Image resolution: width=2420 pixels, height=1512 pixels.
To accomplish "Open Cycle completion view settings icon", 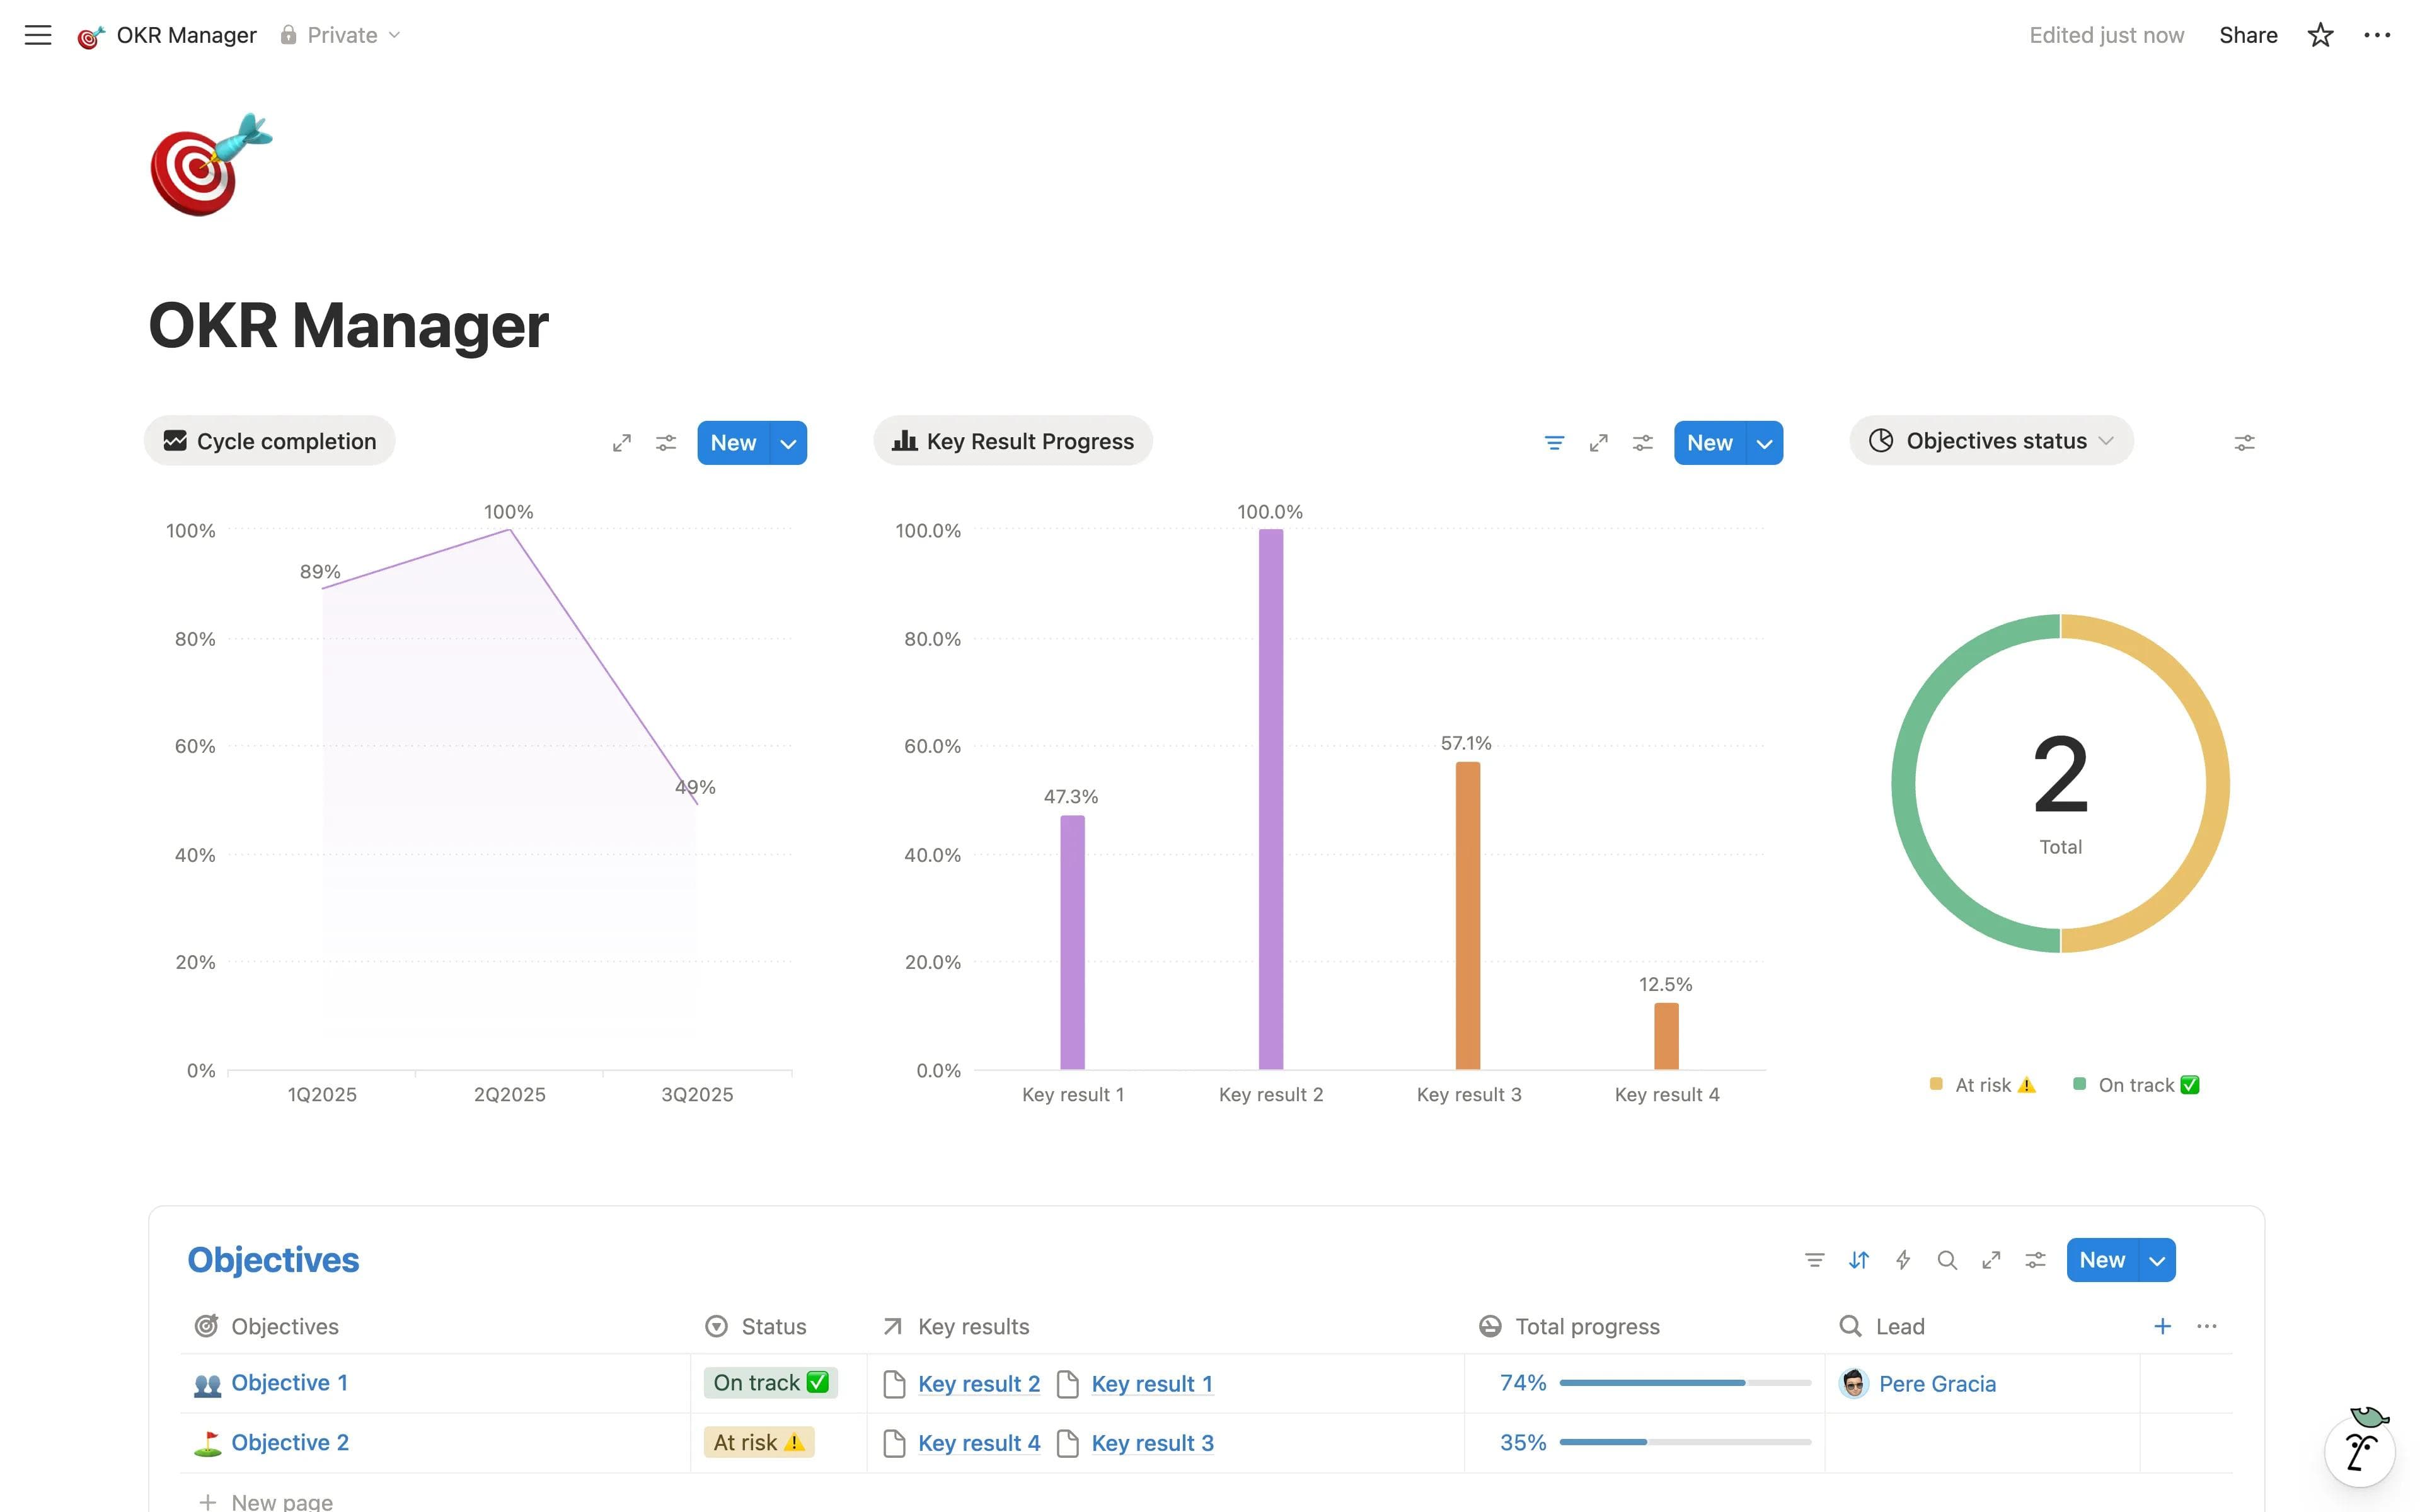I will coord(666,443).
